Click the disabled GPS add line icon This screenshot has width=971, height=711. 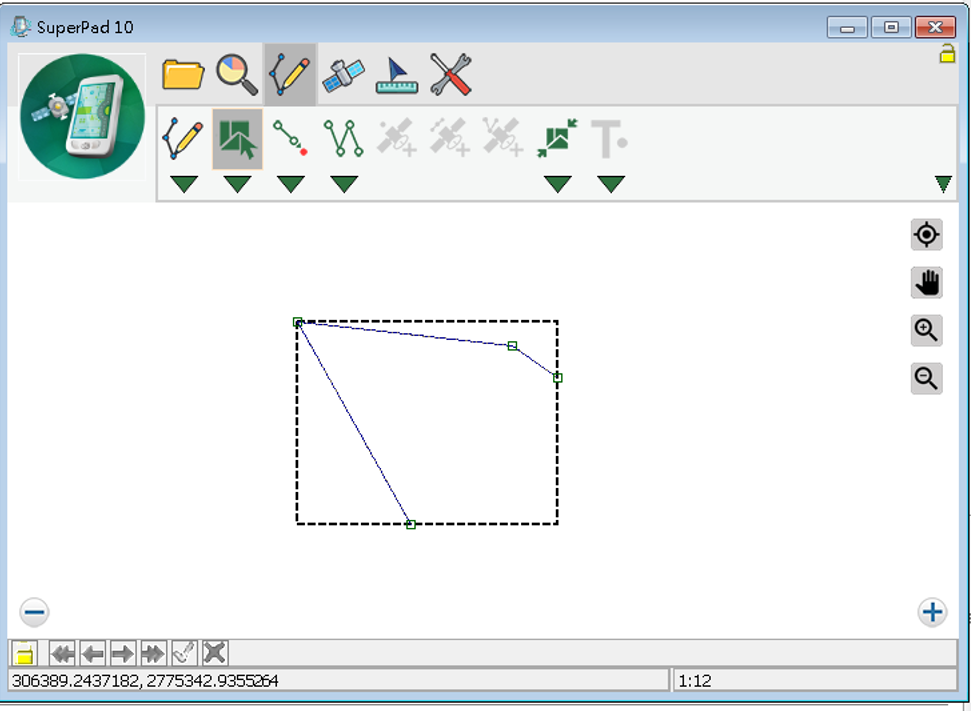pyautogui.click(x=450, y=137)
